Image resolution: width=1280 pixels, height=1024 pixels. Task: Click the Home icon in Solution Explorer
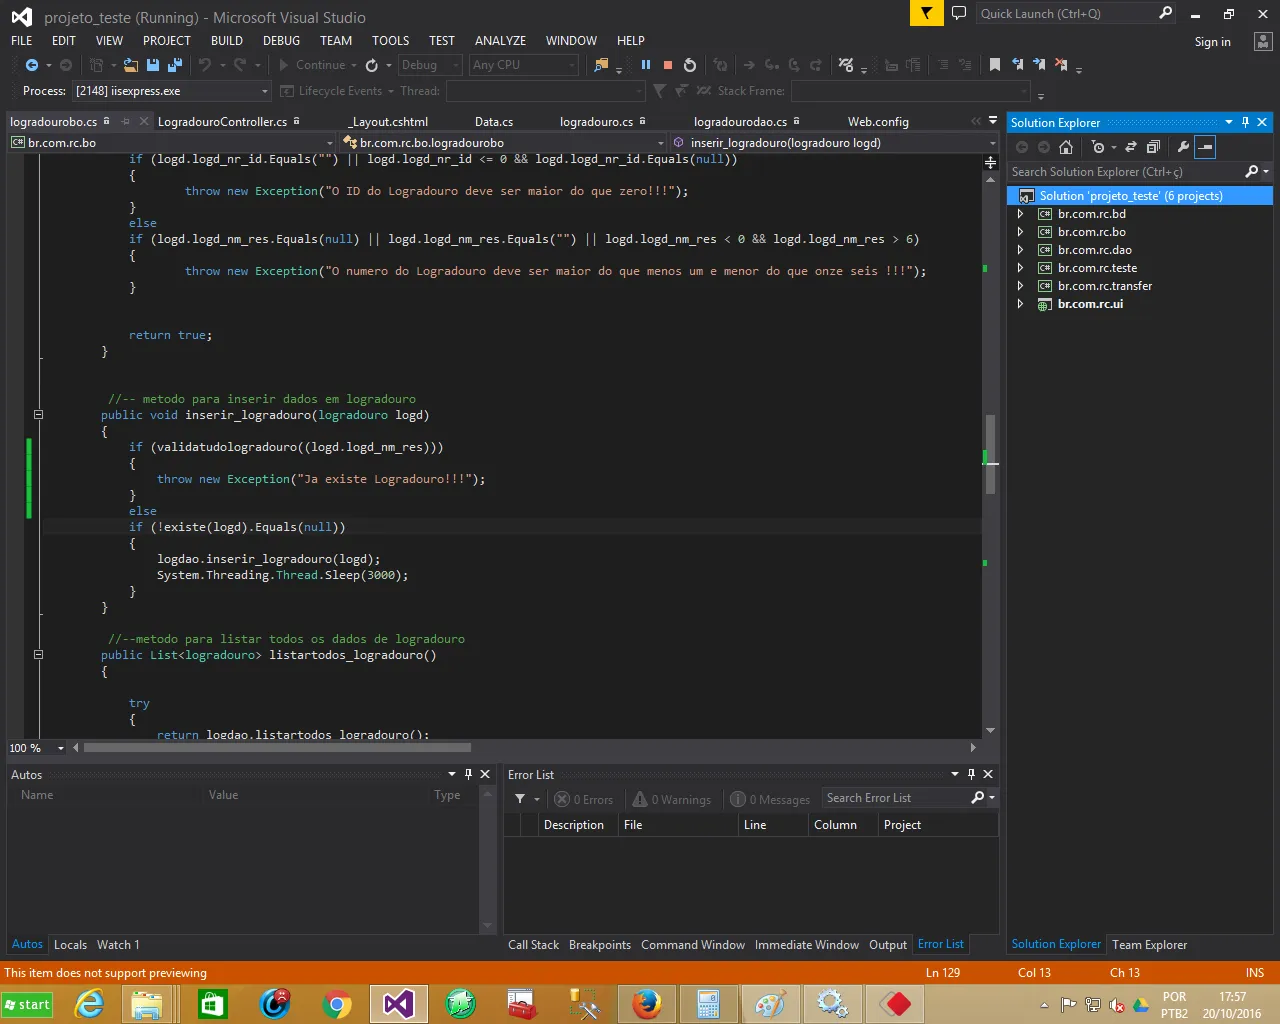pyautogui.click(x=1066, y=147)
